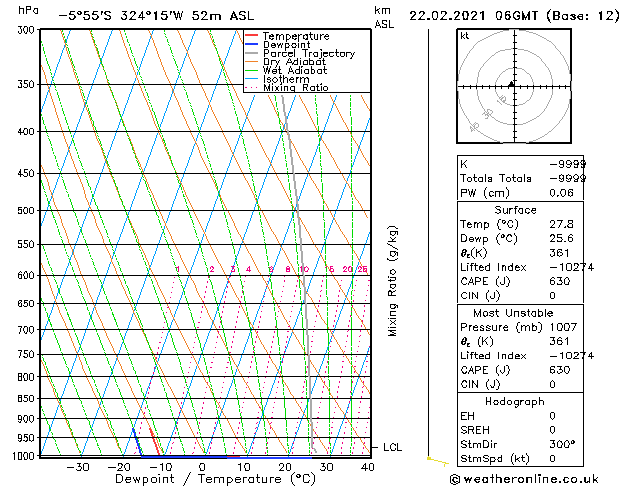629x486 pixels.
Task: Click the 'Dewpoint / Temperature (°C)' axis label
Action: [215, 479]
